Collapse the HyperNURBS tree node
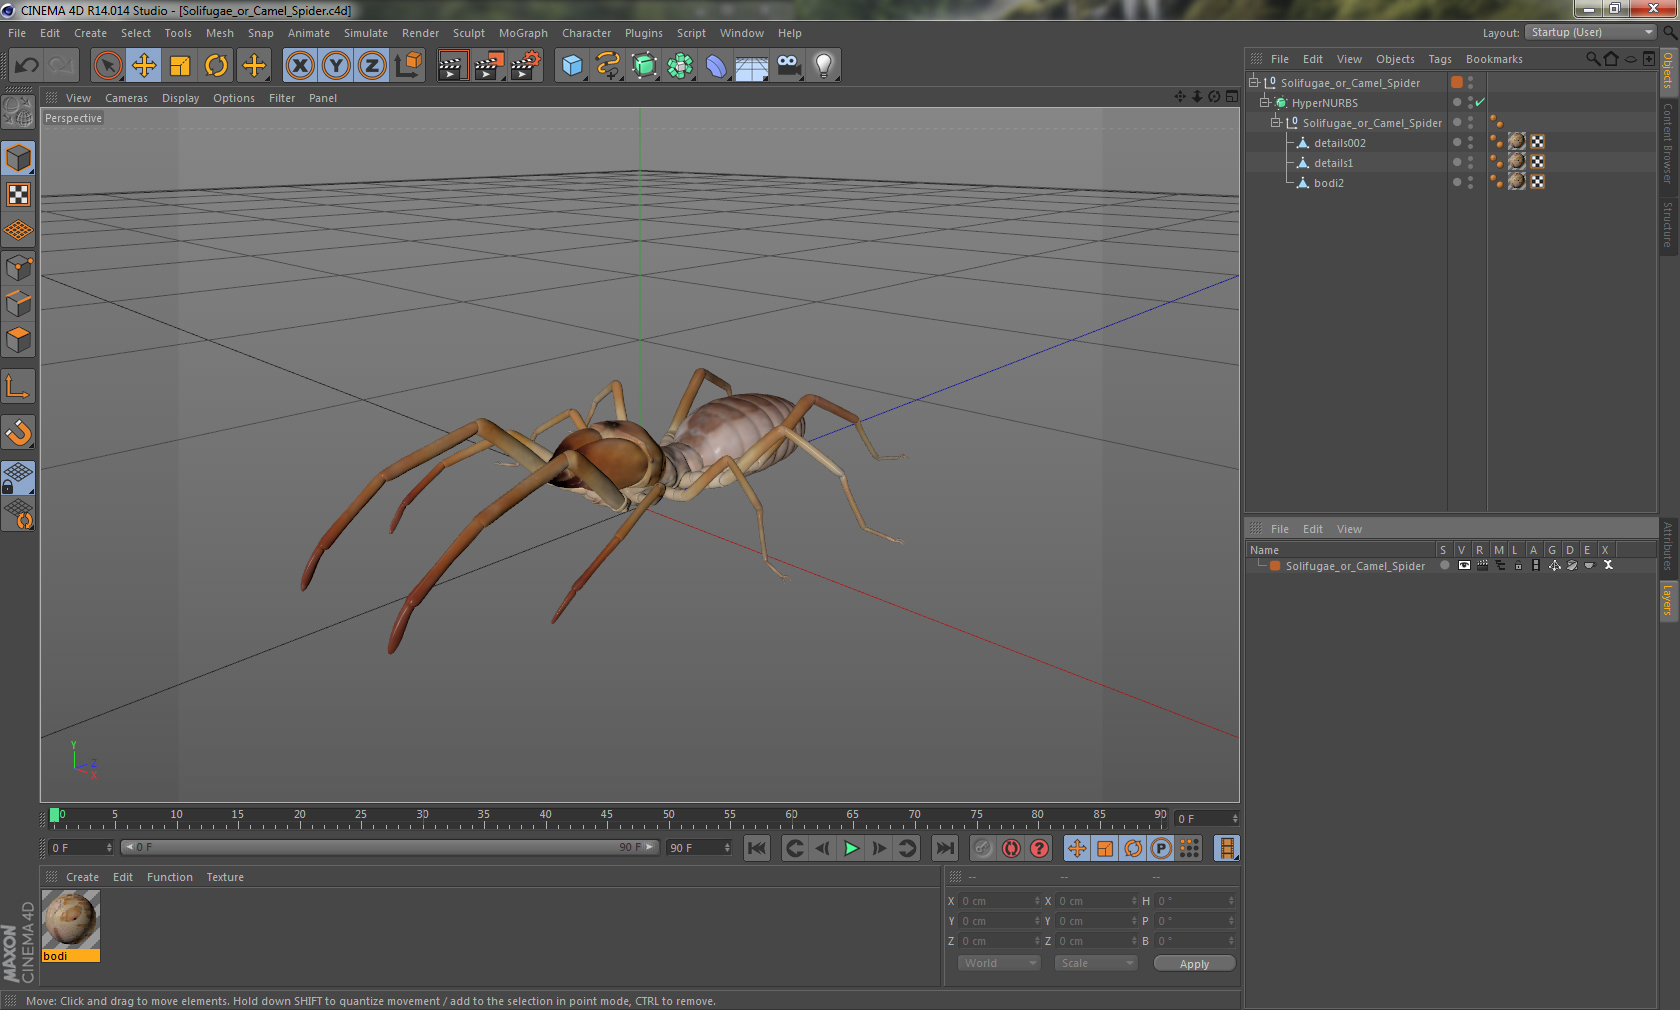Image resolution: width=1680 pixels, height=1010 pixels. point(1264,102)
